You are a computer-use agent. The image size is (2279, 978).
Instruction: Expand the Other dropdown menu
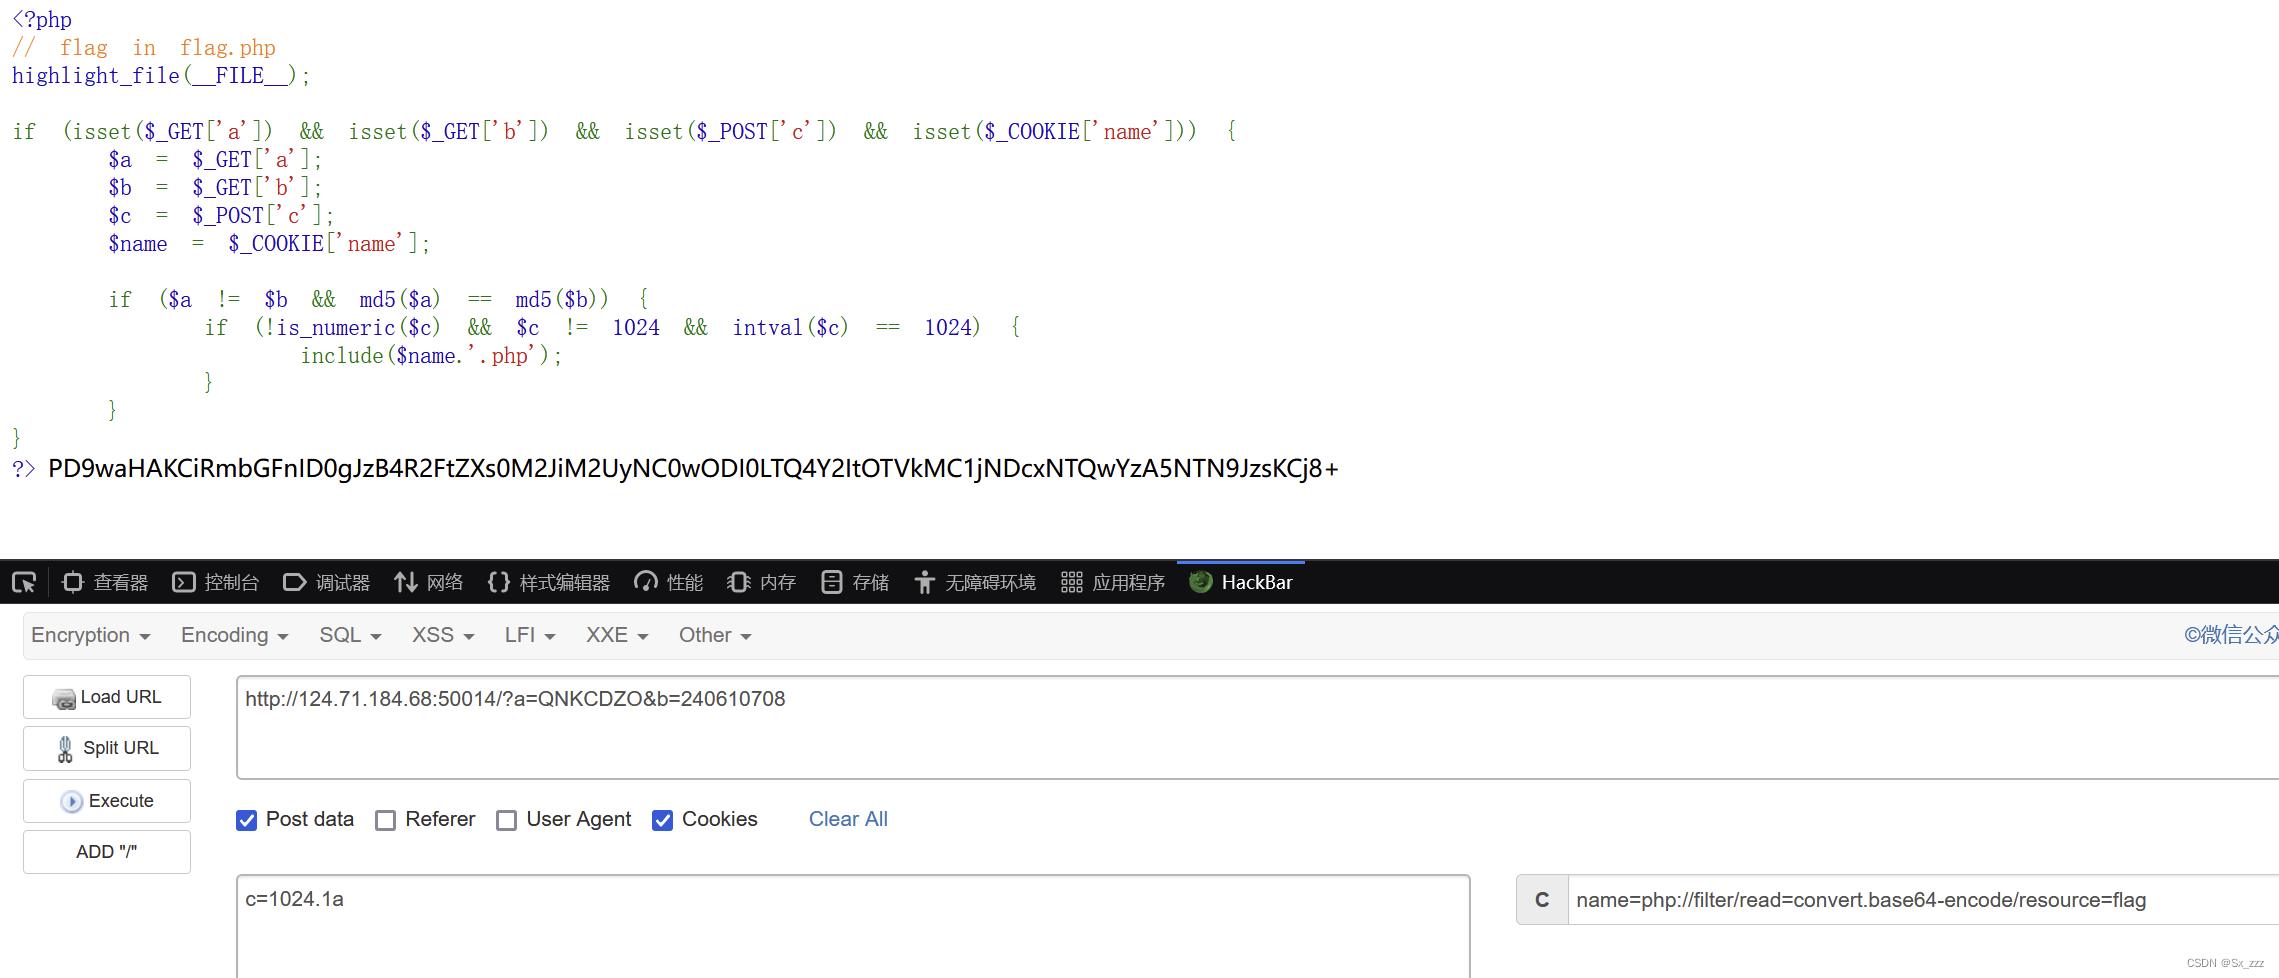[x=715, y=635]
